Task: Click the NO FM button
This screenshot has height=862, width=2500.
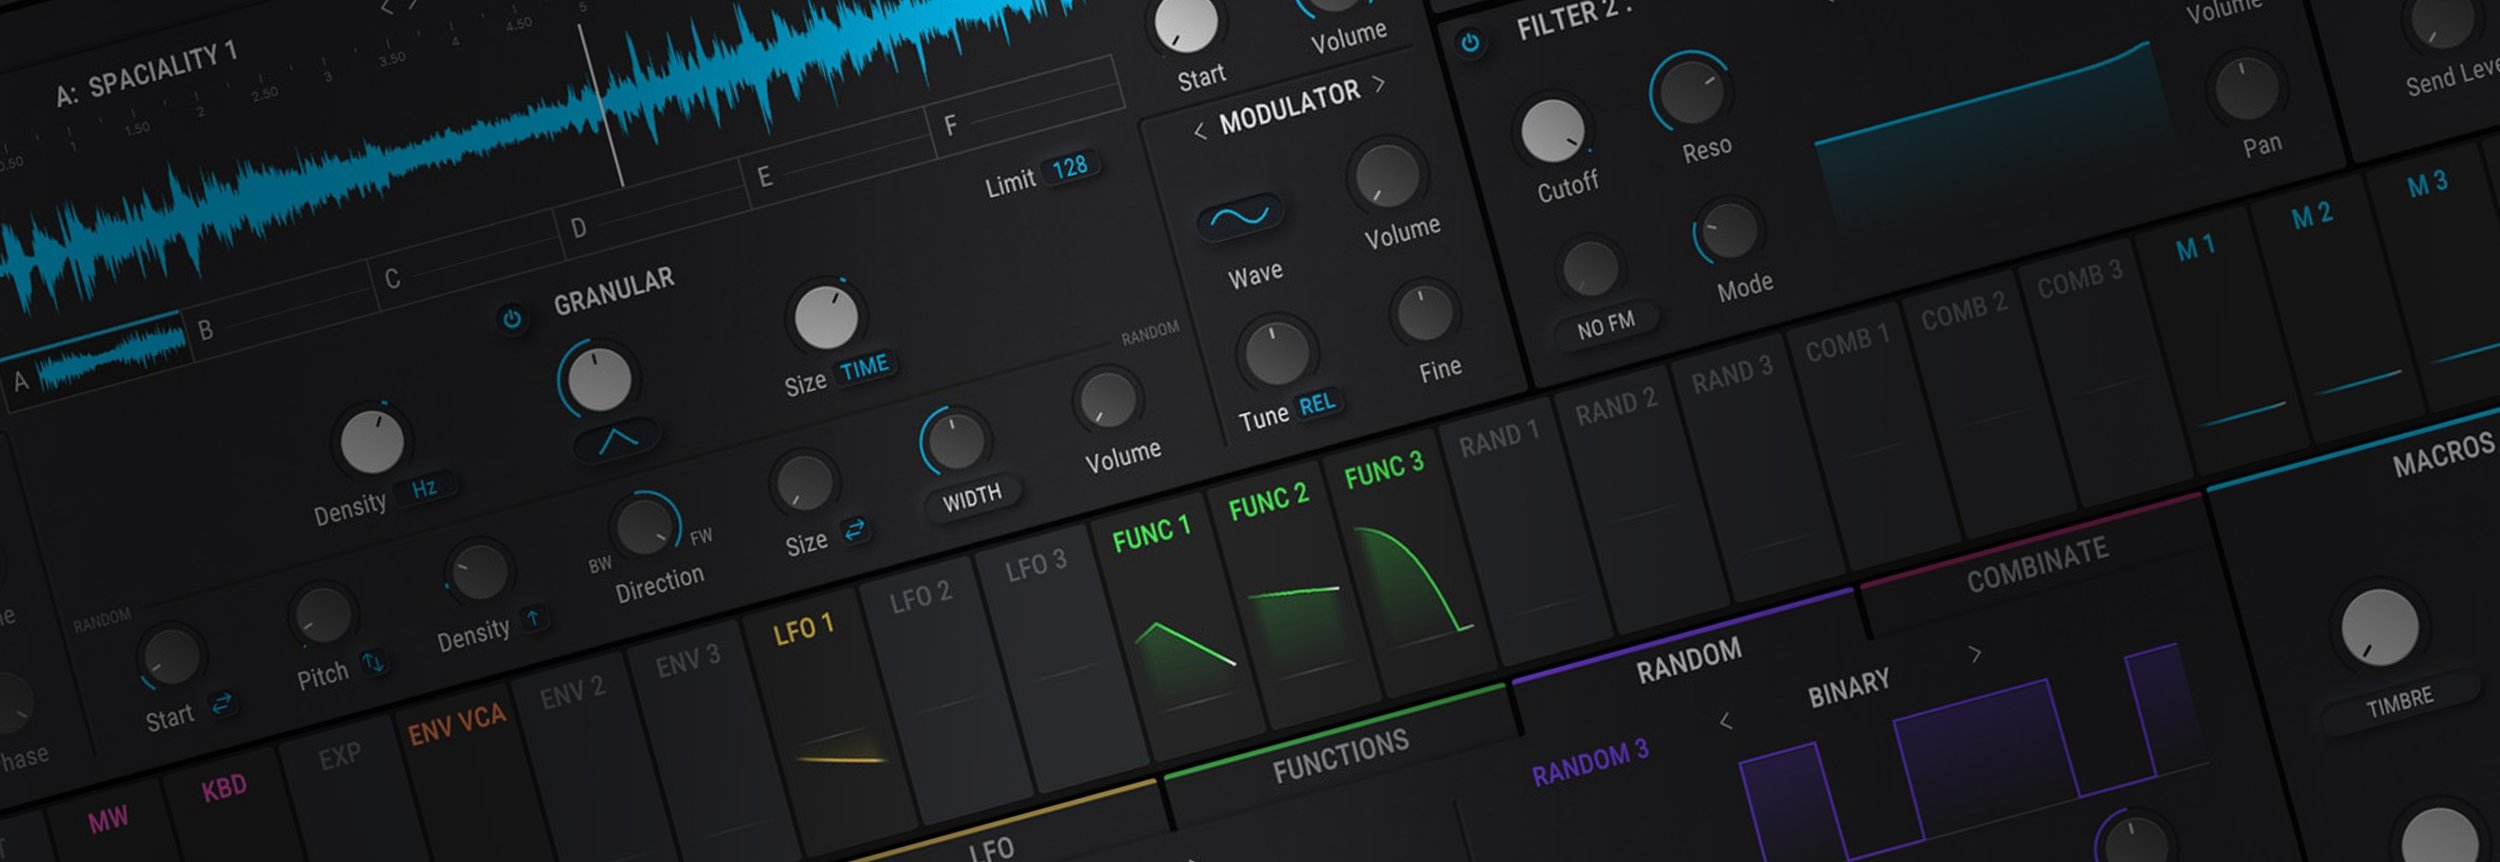Action: click(1606, 325)
